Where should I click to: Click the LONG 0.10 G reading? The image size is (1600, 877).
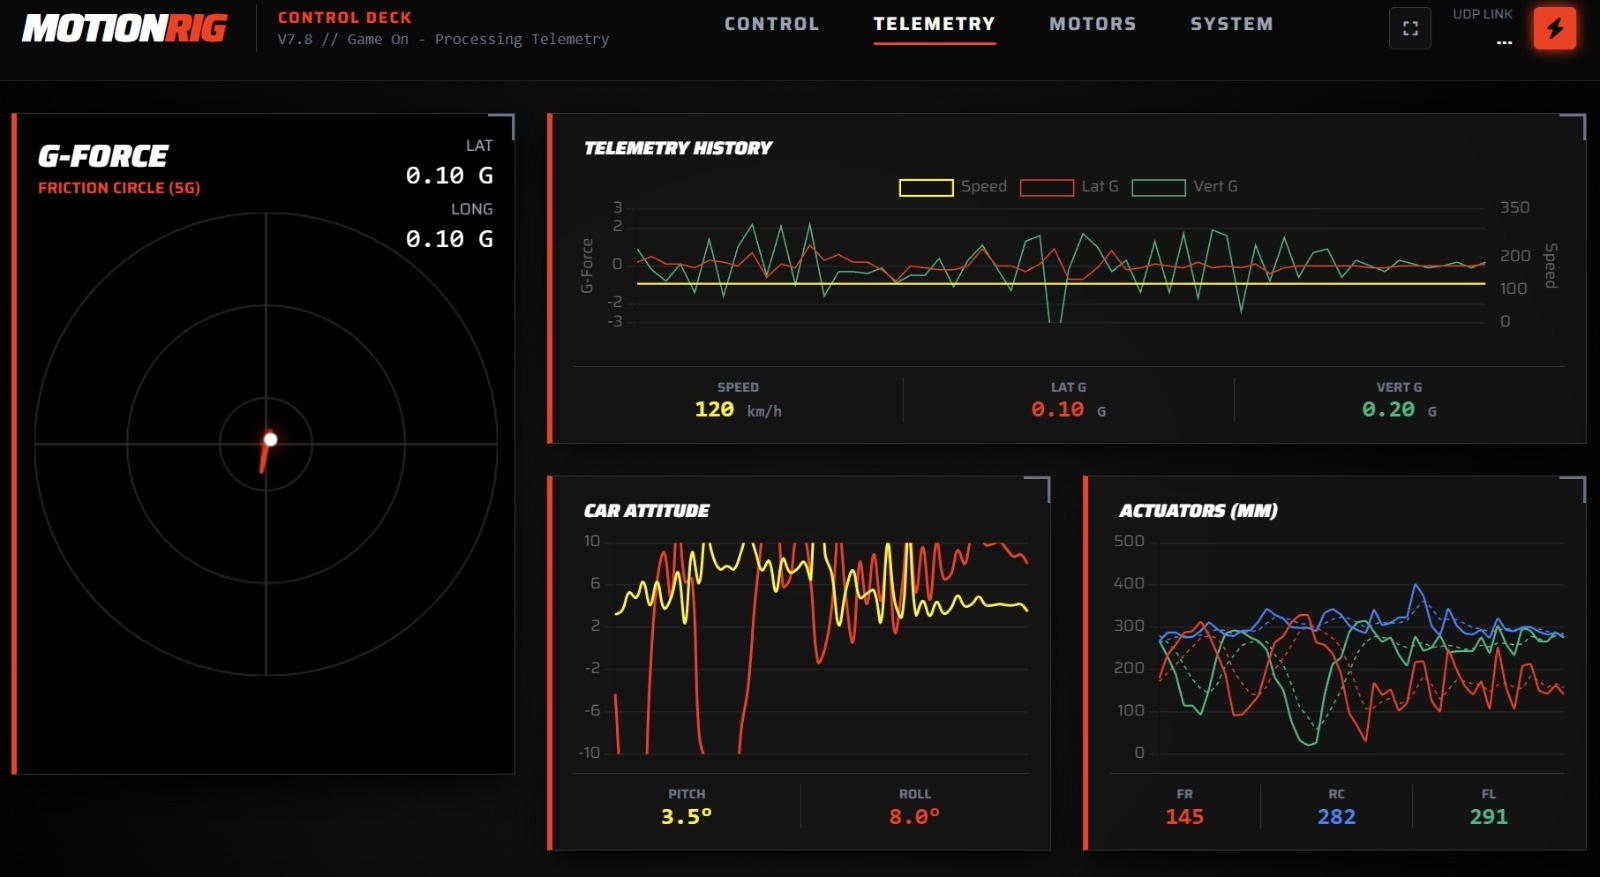[449, 225]
